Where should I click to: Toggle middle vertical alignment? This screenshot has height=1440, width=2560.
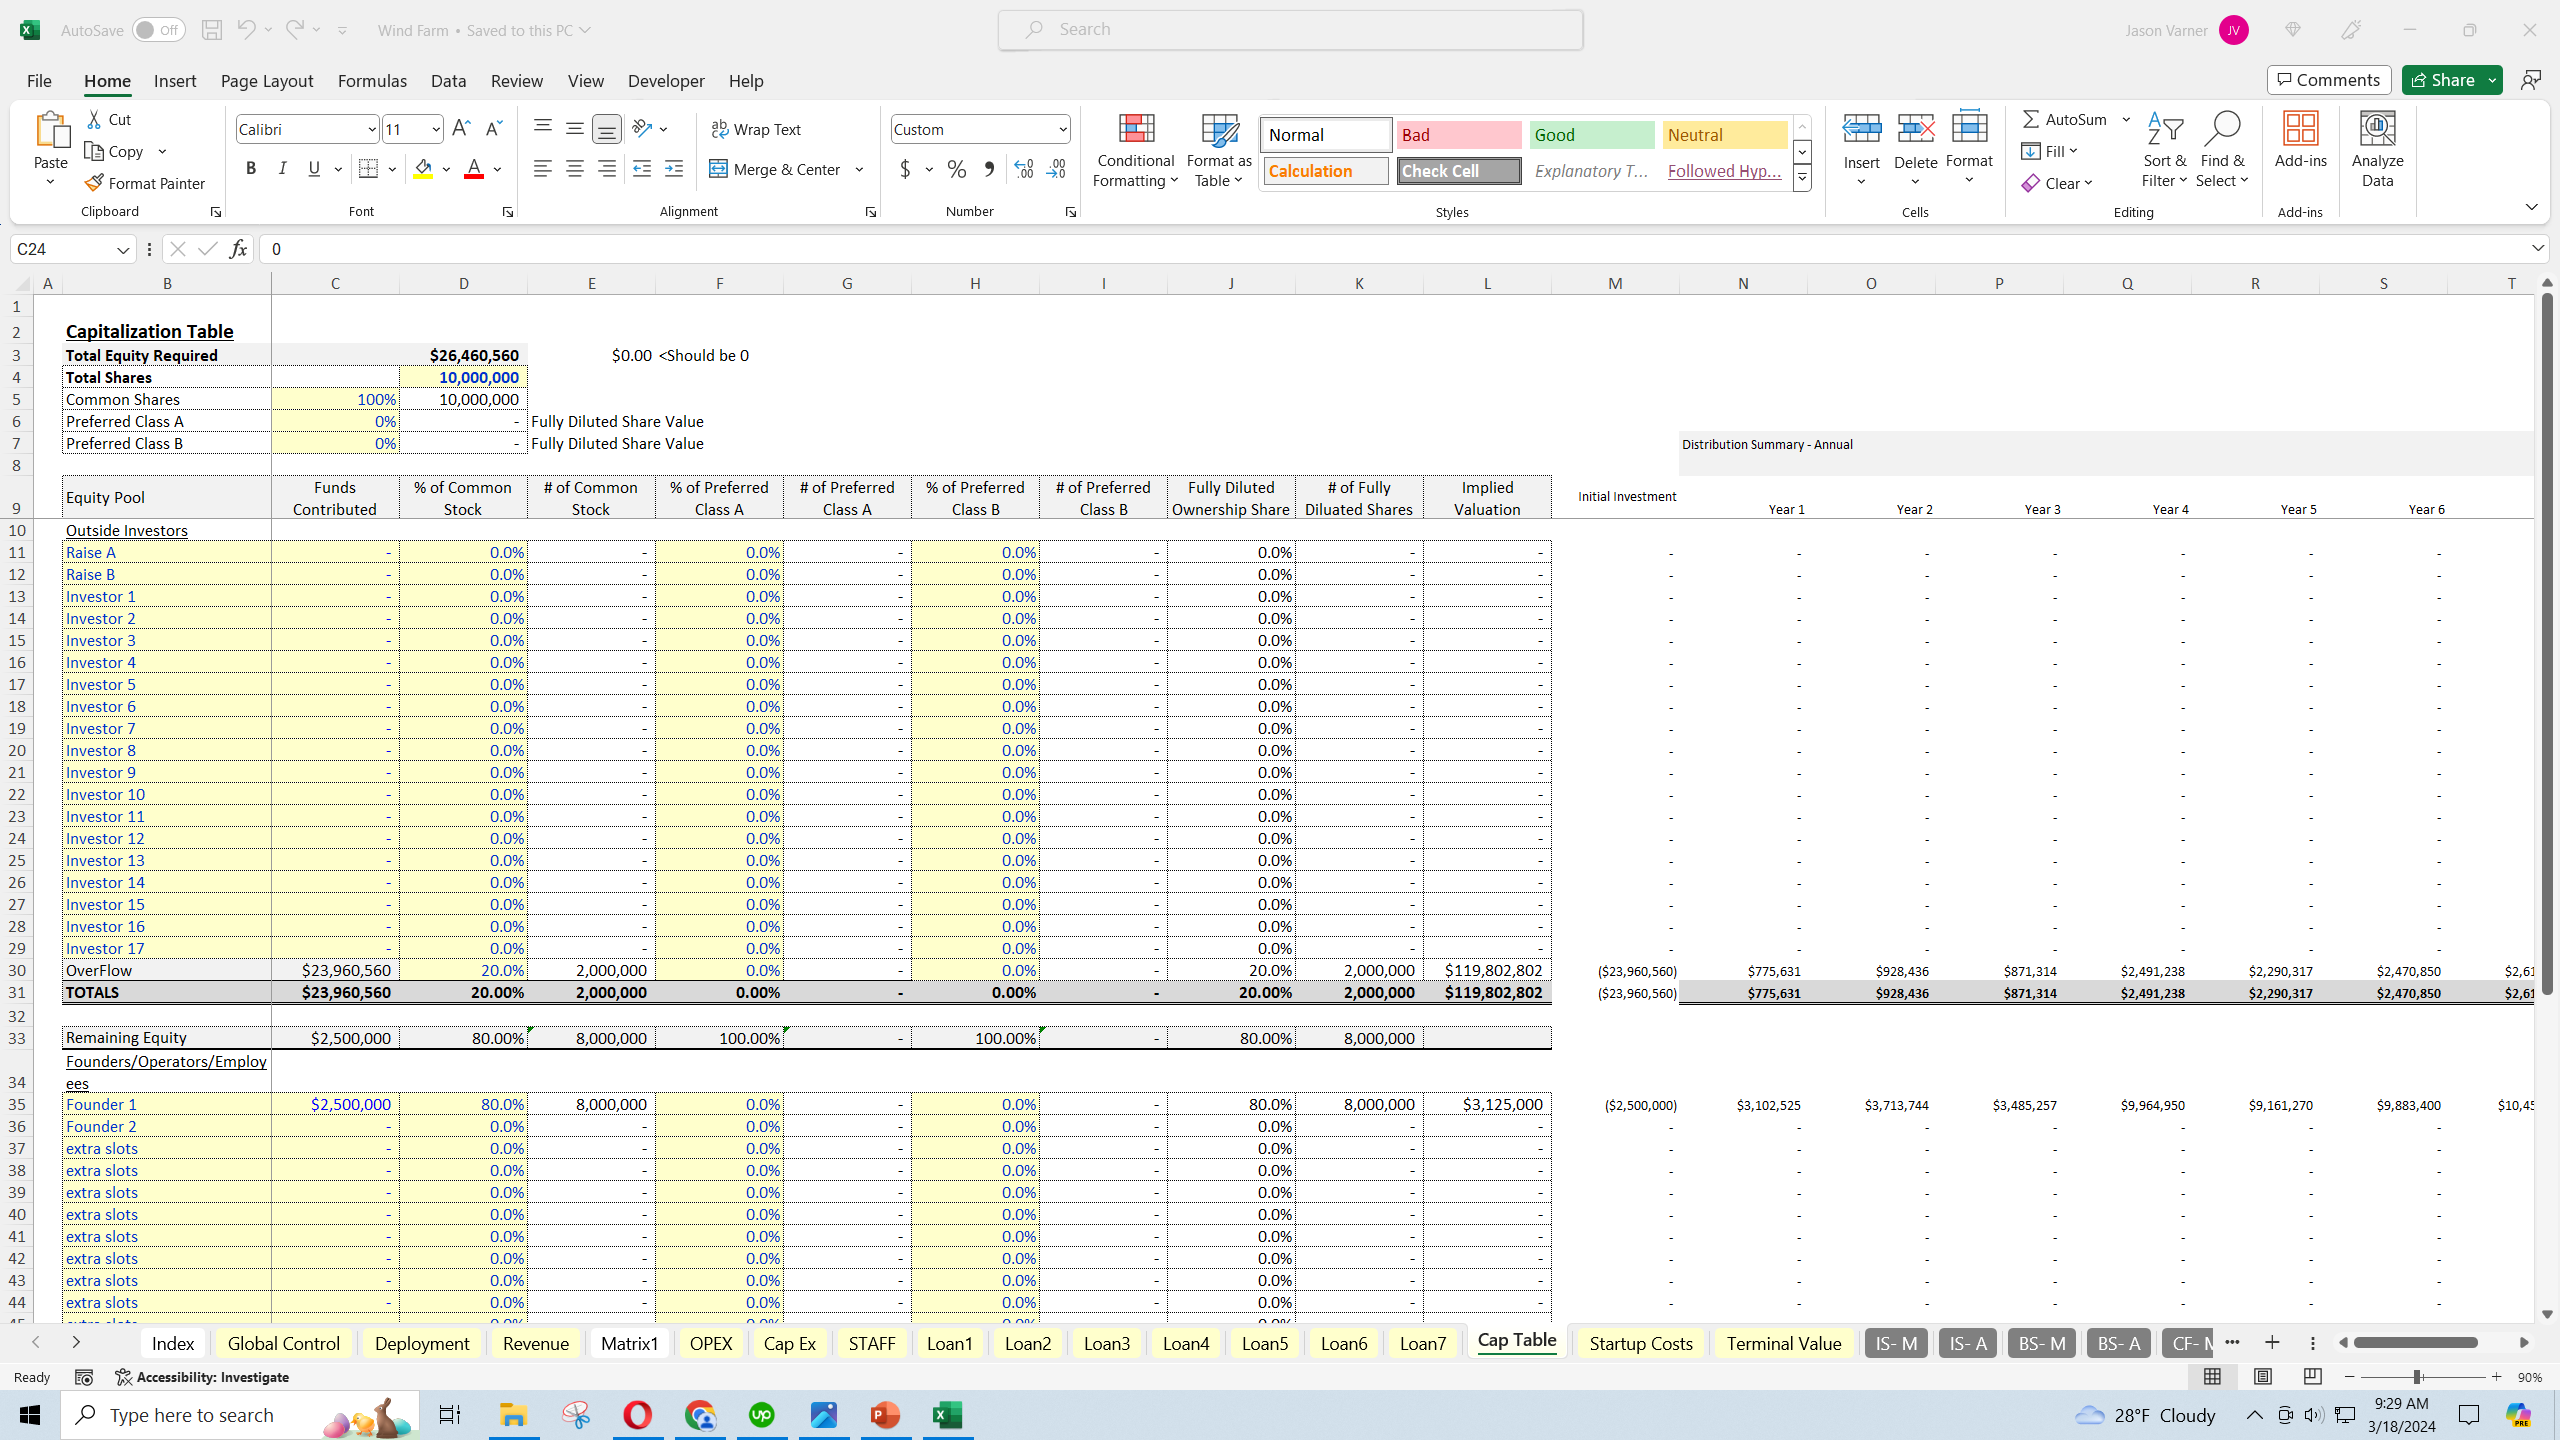pos(575,128)
